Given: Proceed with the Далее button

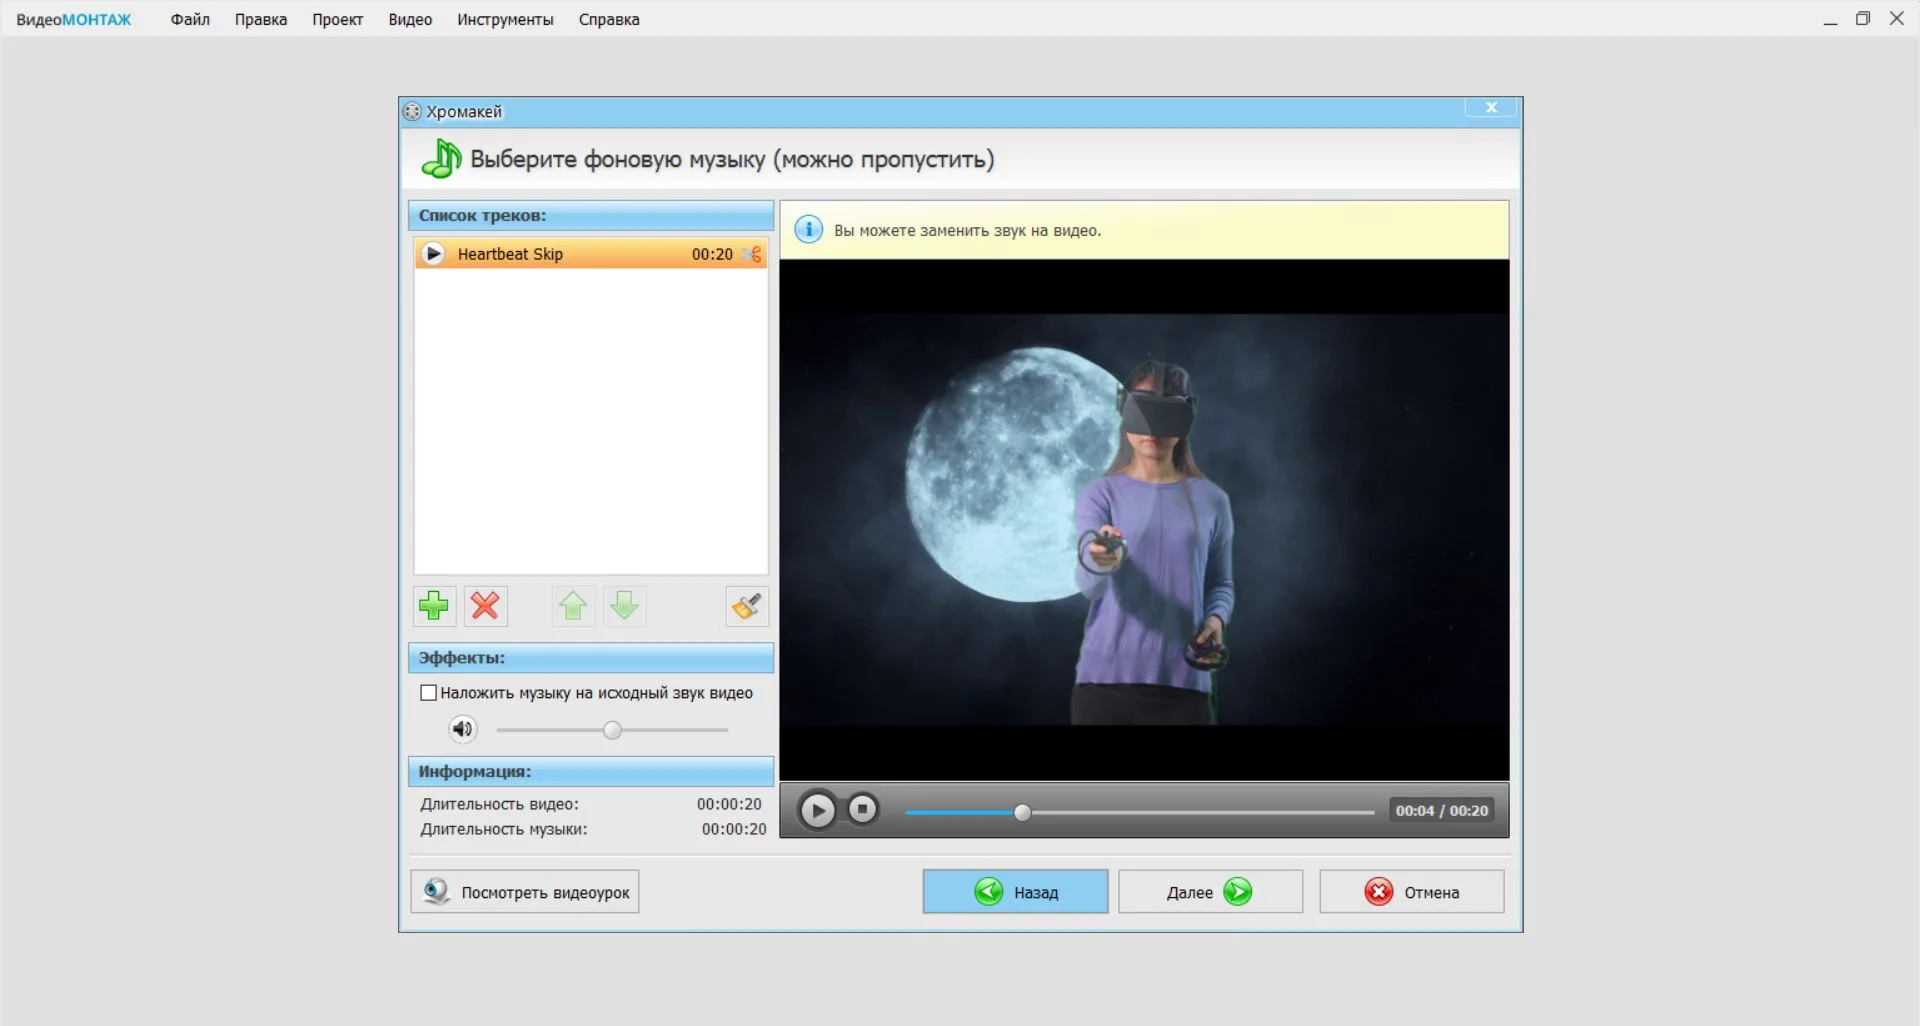Looking at the screenshot, I should tap(1210, 892).
